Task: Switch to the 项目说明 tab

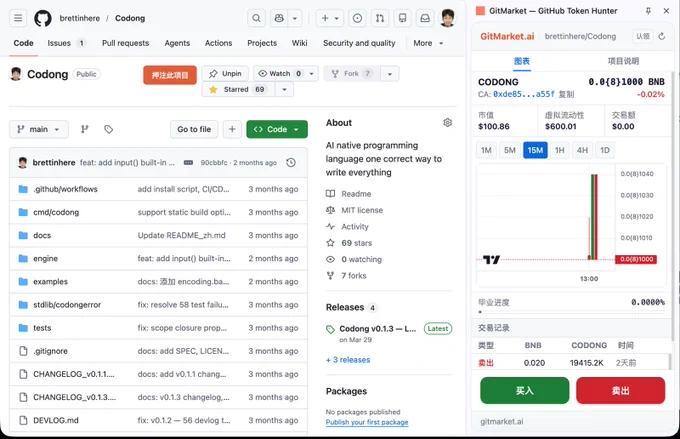Action: 623,61
